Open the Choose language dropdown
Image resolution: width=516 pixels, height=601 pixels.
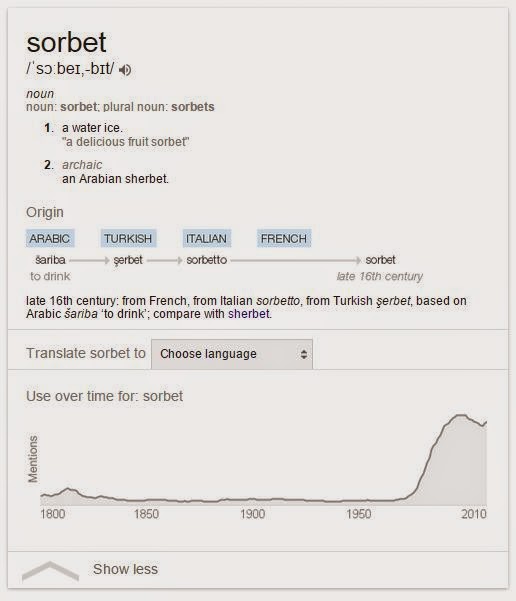click(232, 354)
